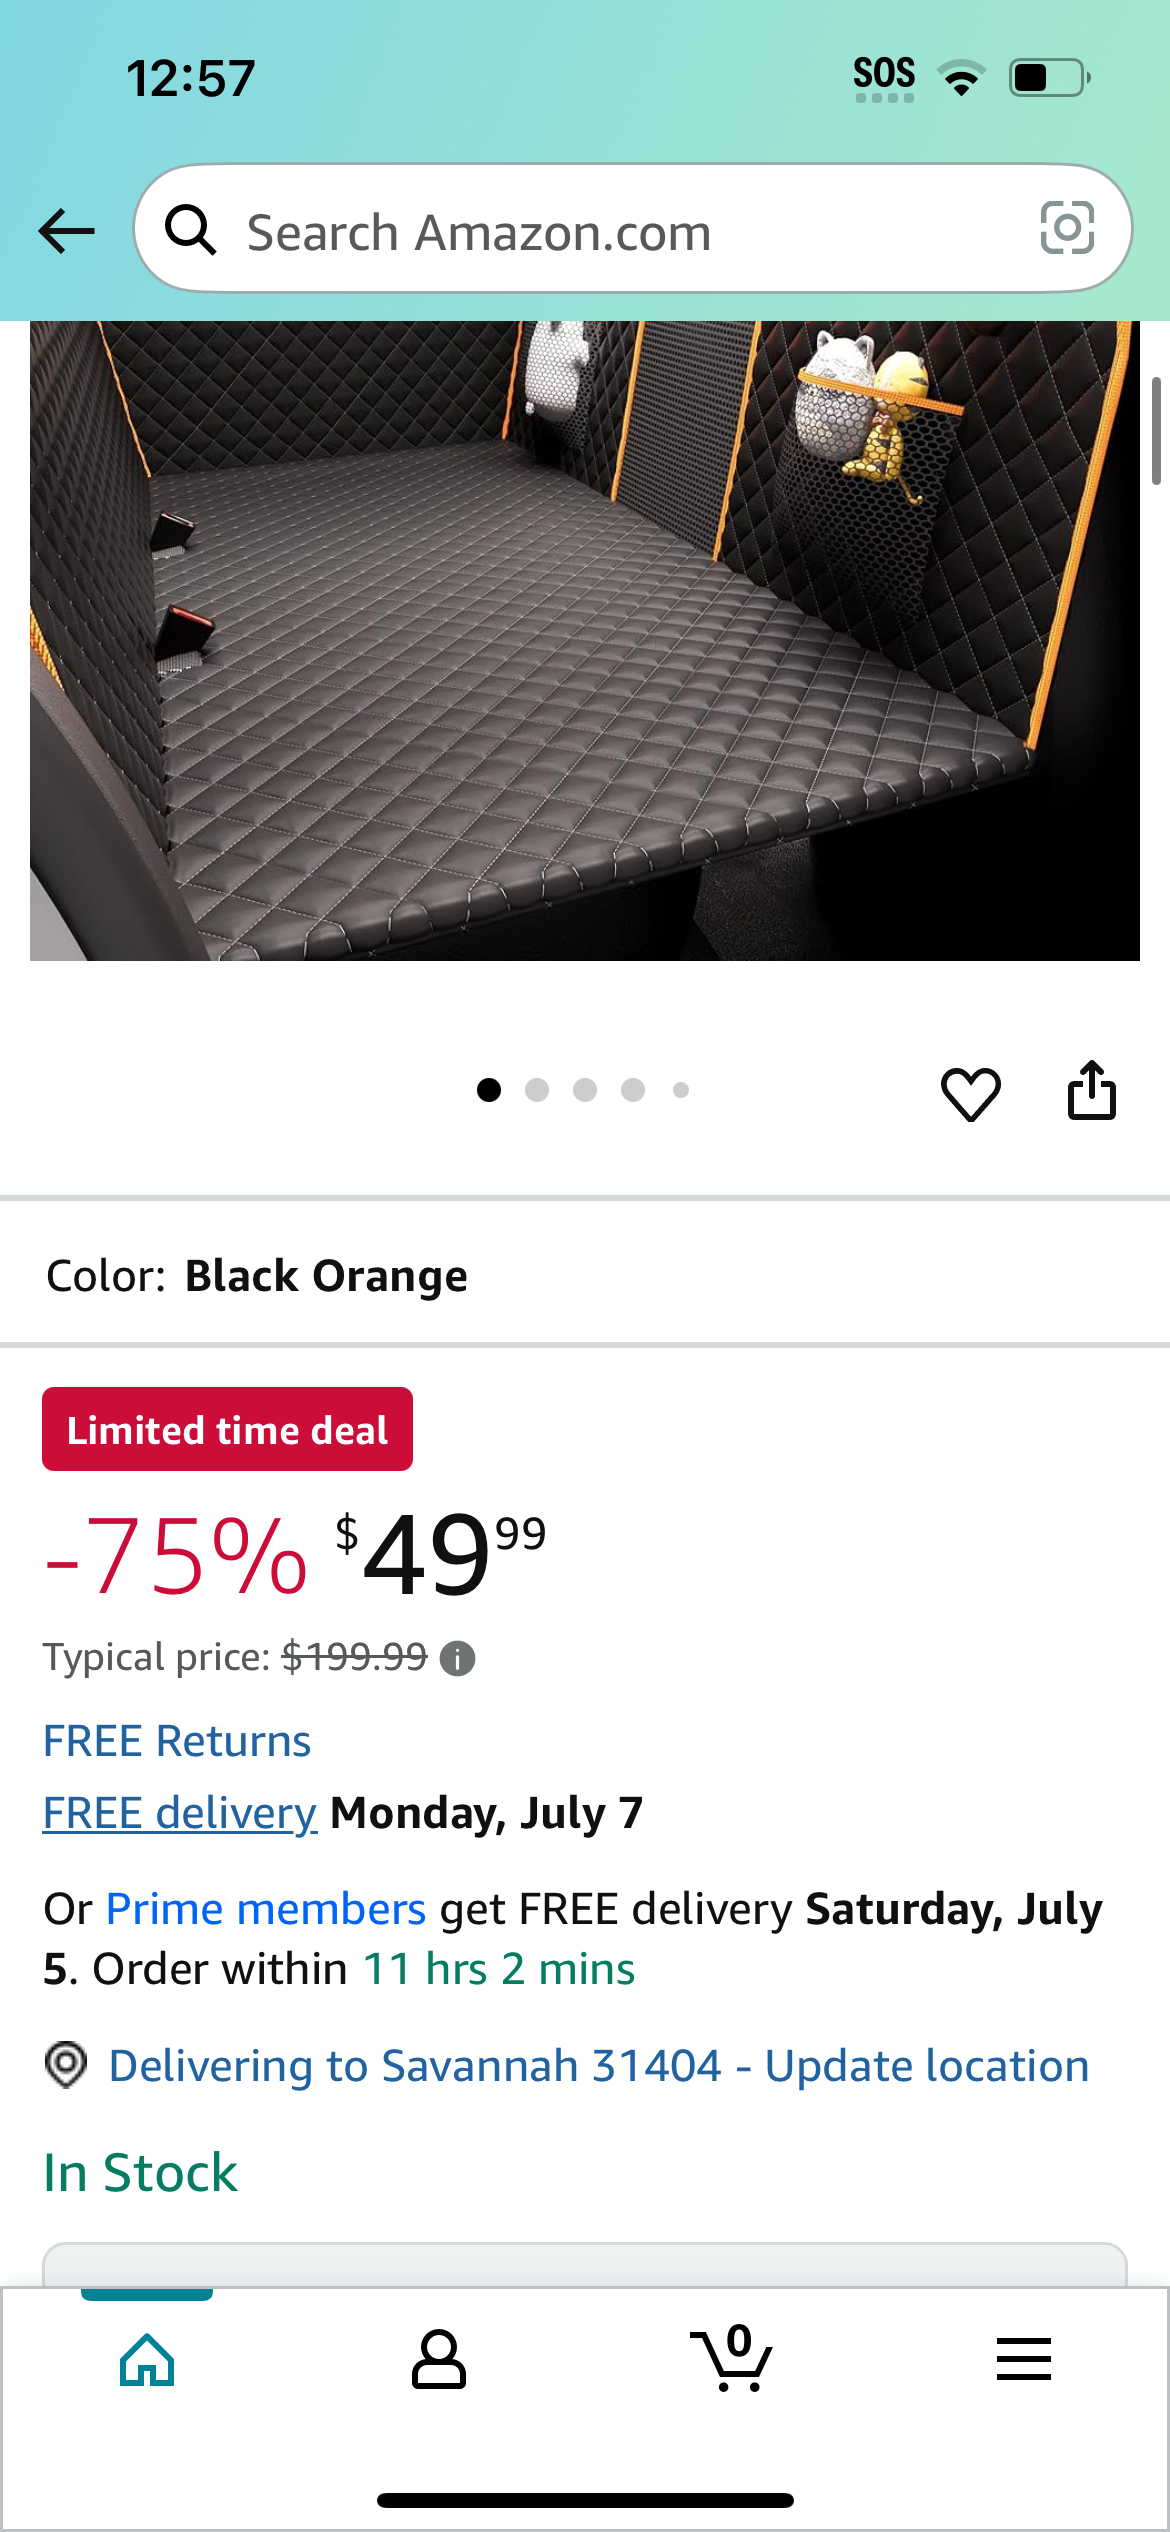Select fourth image carousel dot
This screenshot has width=1170, height=2532.
pos(633,1090)
